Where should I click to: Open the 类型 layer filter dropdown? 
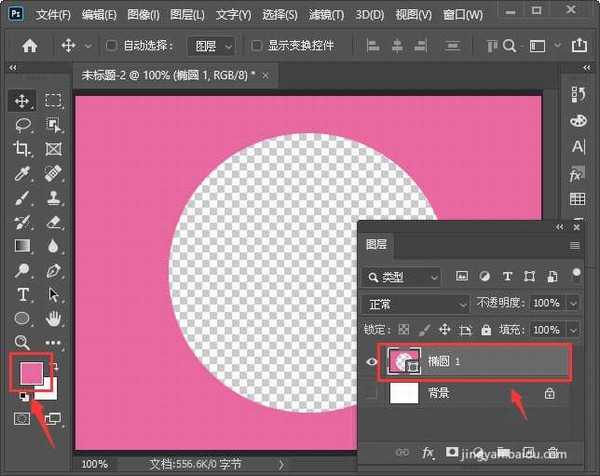402,276
